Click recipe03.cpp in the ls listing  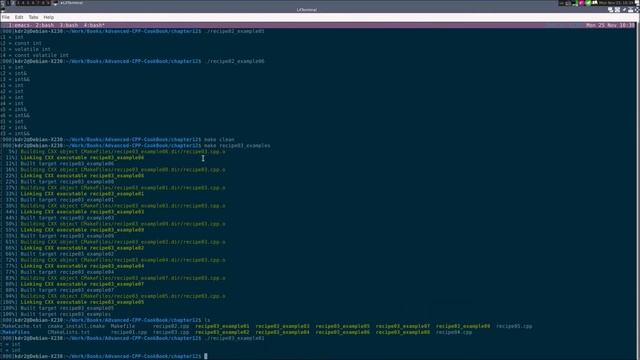click(x=171, y=333)
